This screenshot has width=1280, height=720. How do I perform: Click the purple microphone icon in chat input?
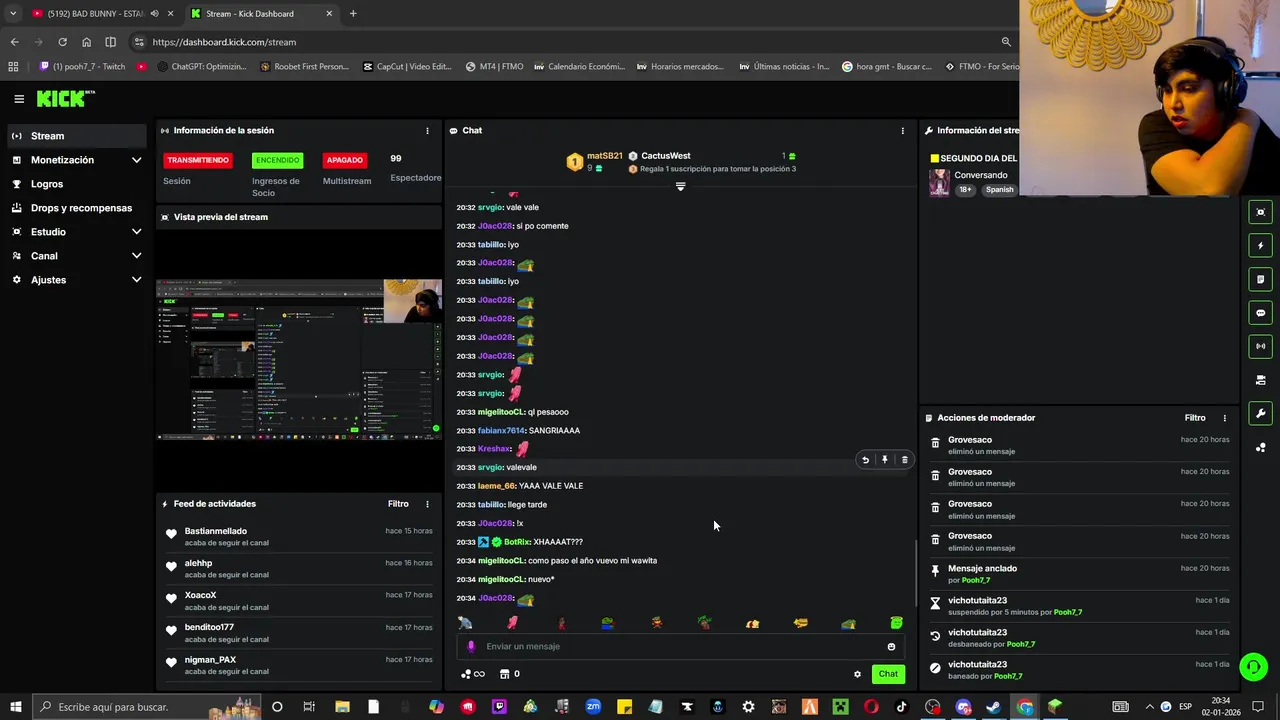pos(471,646)
